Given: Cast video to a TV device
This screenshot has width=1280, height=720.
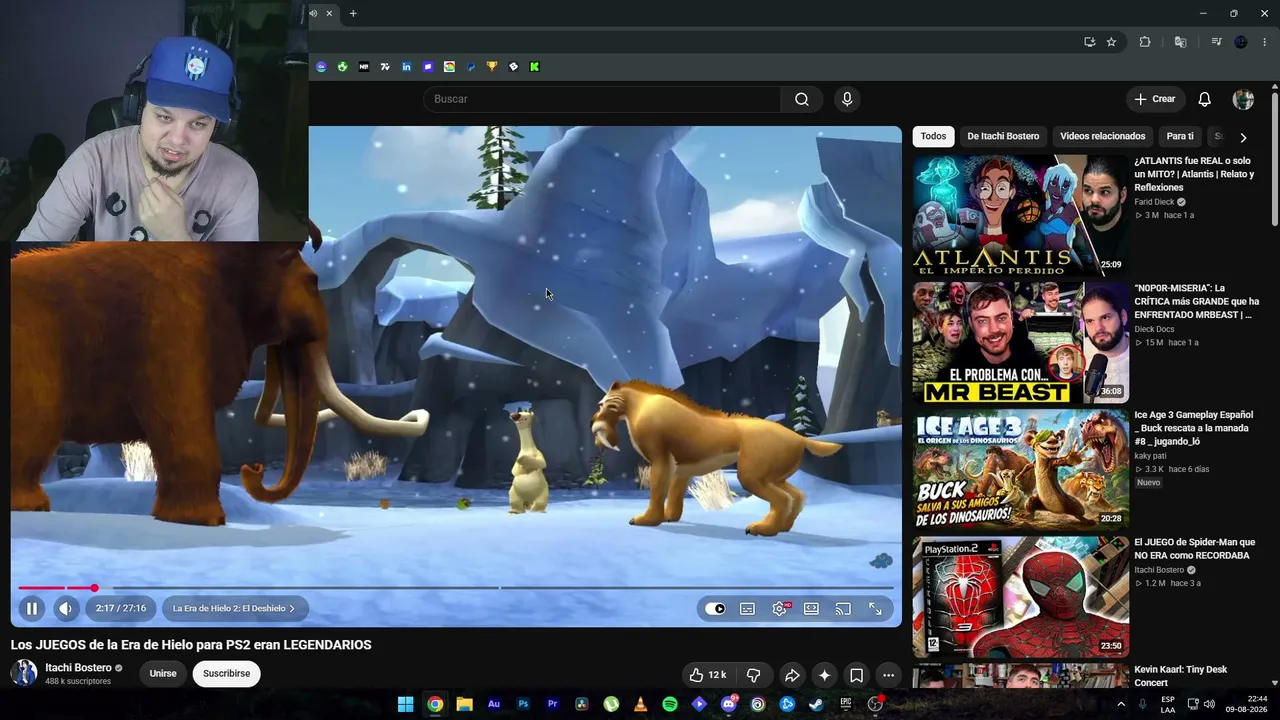Looking at the screenshot, I should [x=843, y=608].
